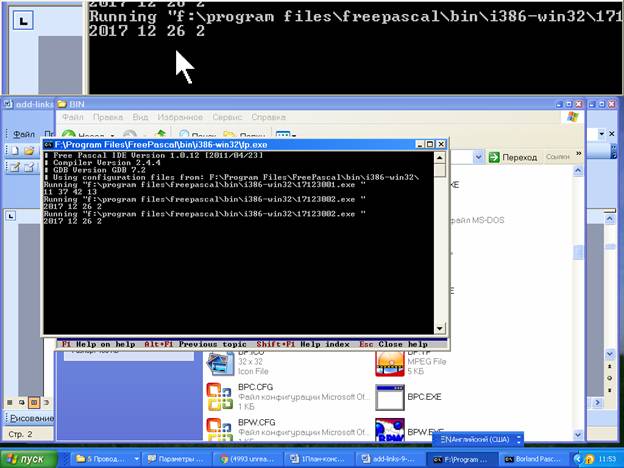The image size is (624, 468).
Task: Click the Рисование toolbar label in Word
Action: (x=31, y=418)
